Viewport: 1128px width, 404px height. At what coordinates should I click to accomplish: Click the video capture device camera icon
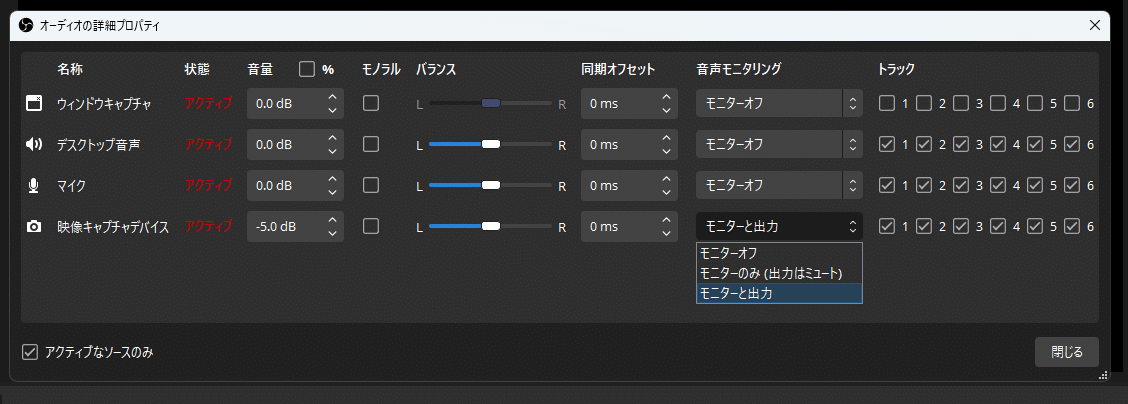(x=34, y=226)
